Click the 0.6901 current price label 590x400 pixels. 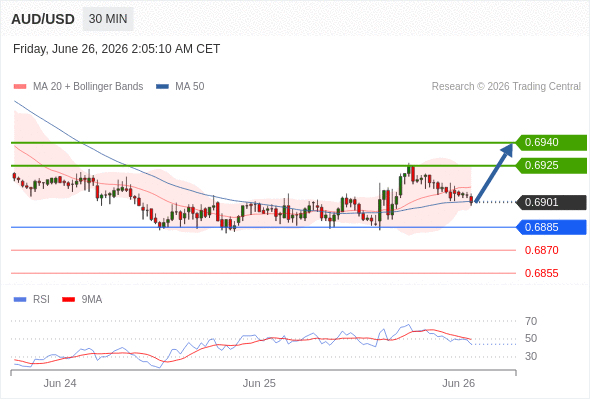click(x=551, y=202)
